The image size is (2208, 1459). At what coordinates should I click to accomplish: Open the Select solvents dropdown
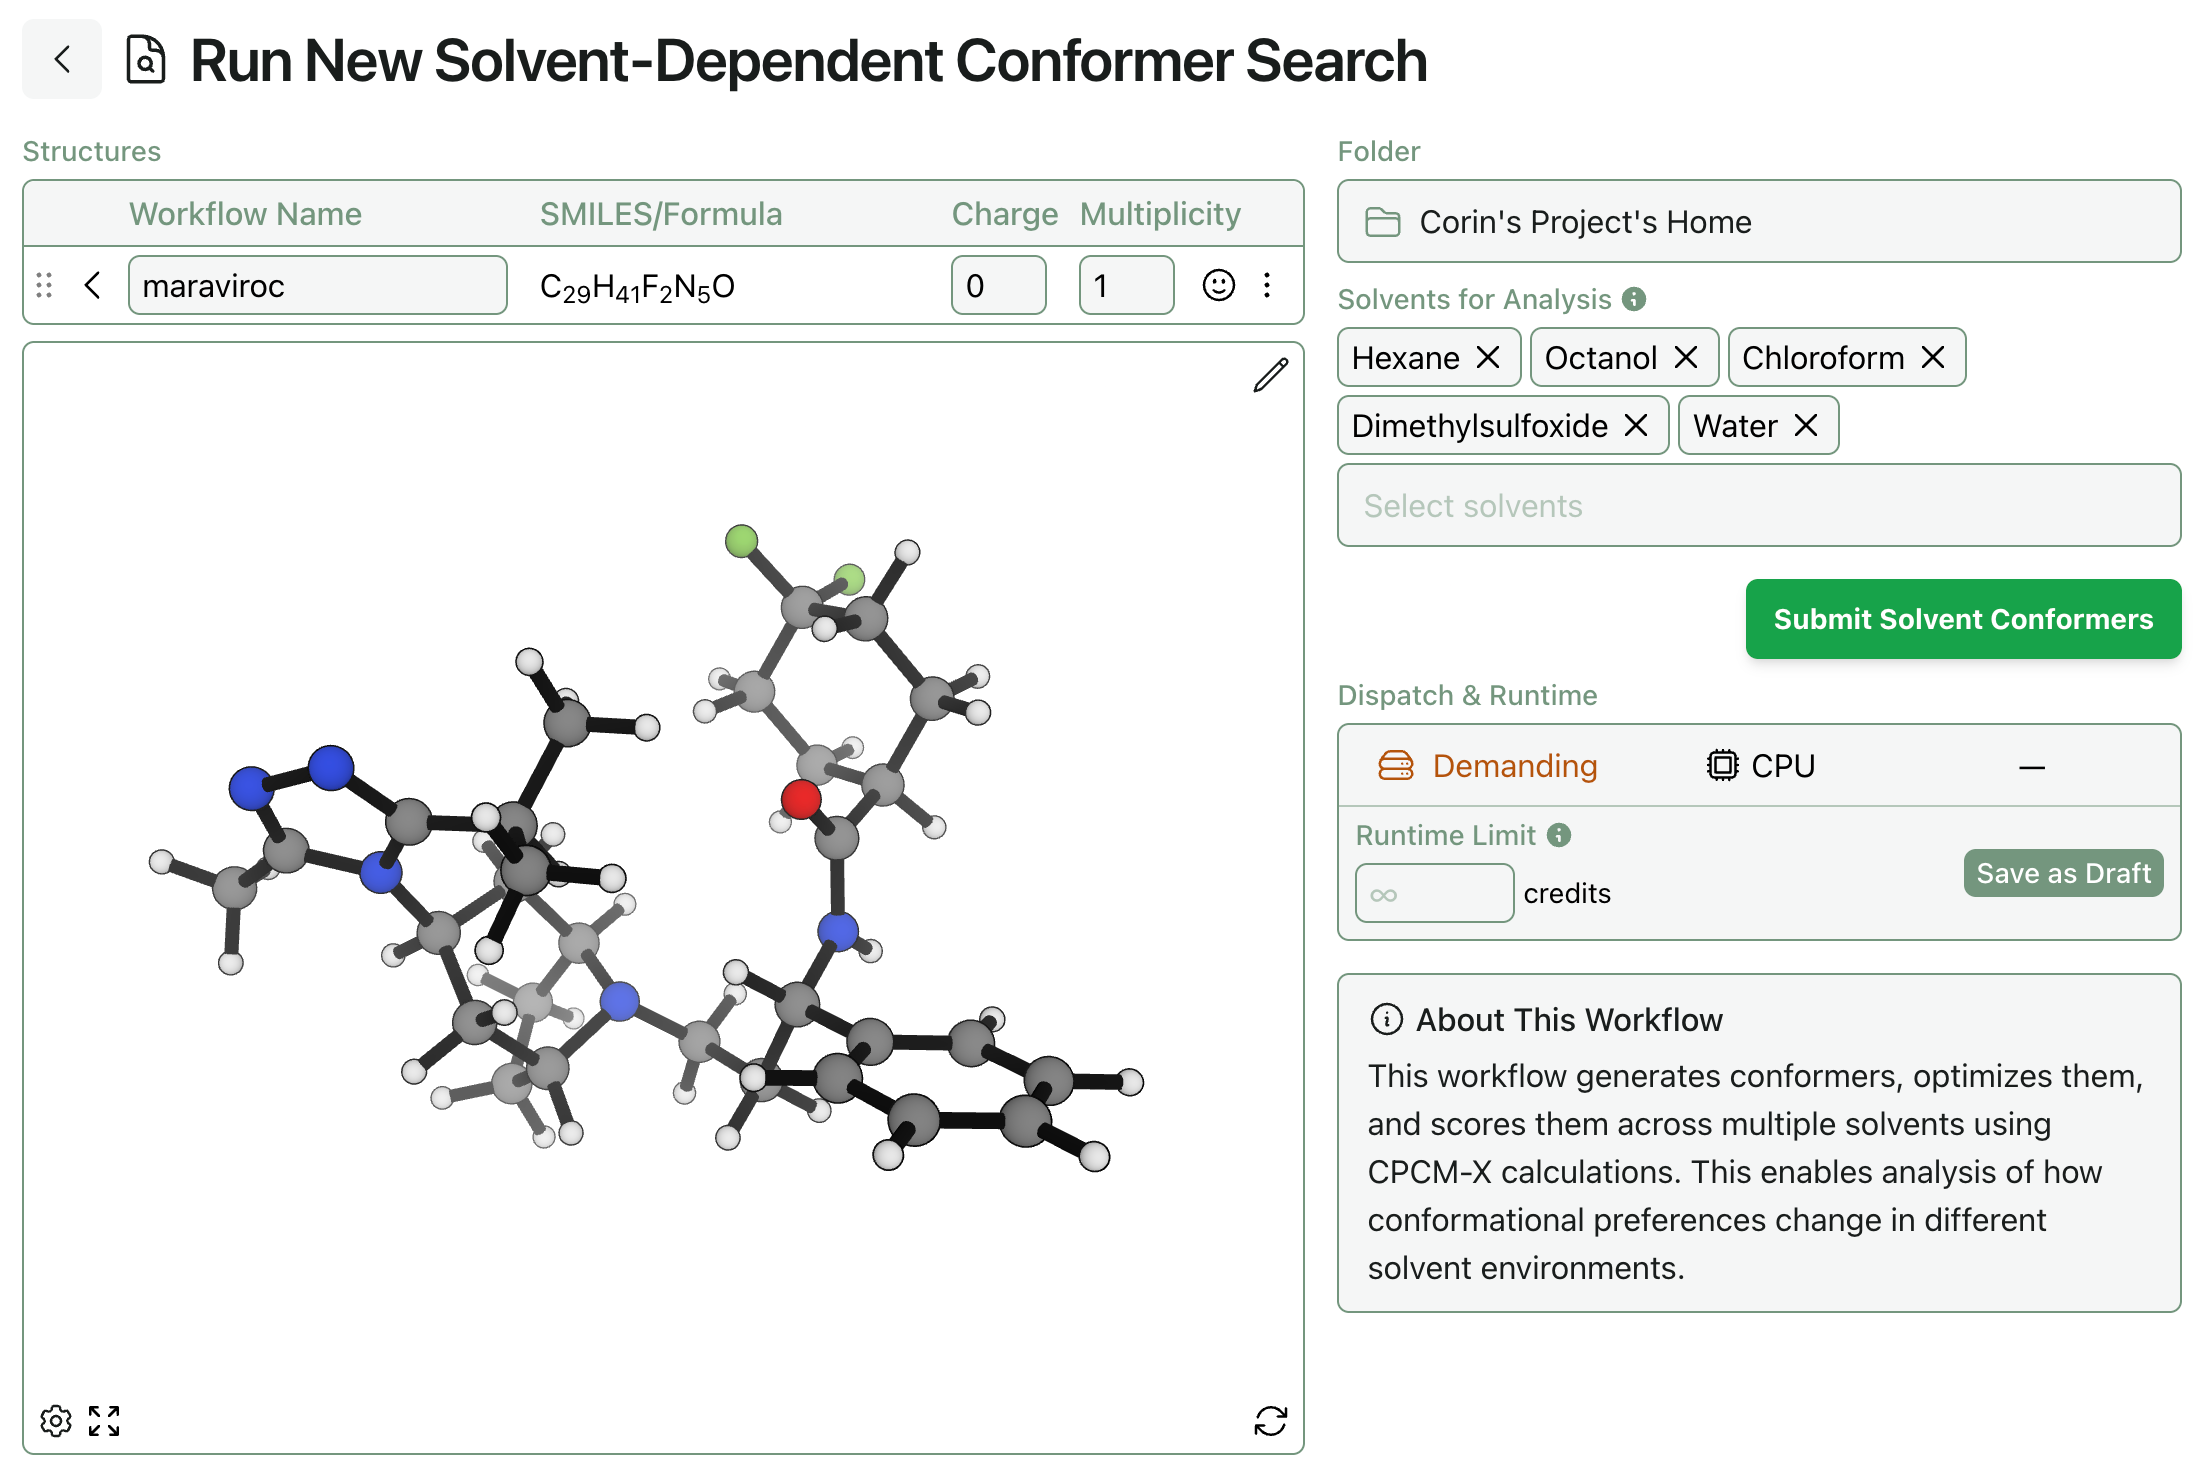point(1758,506)
